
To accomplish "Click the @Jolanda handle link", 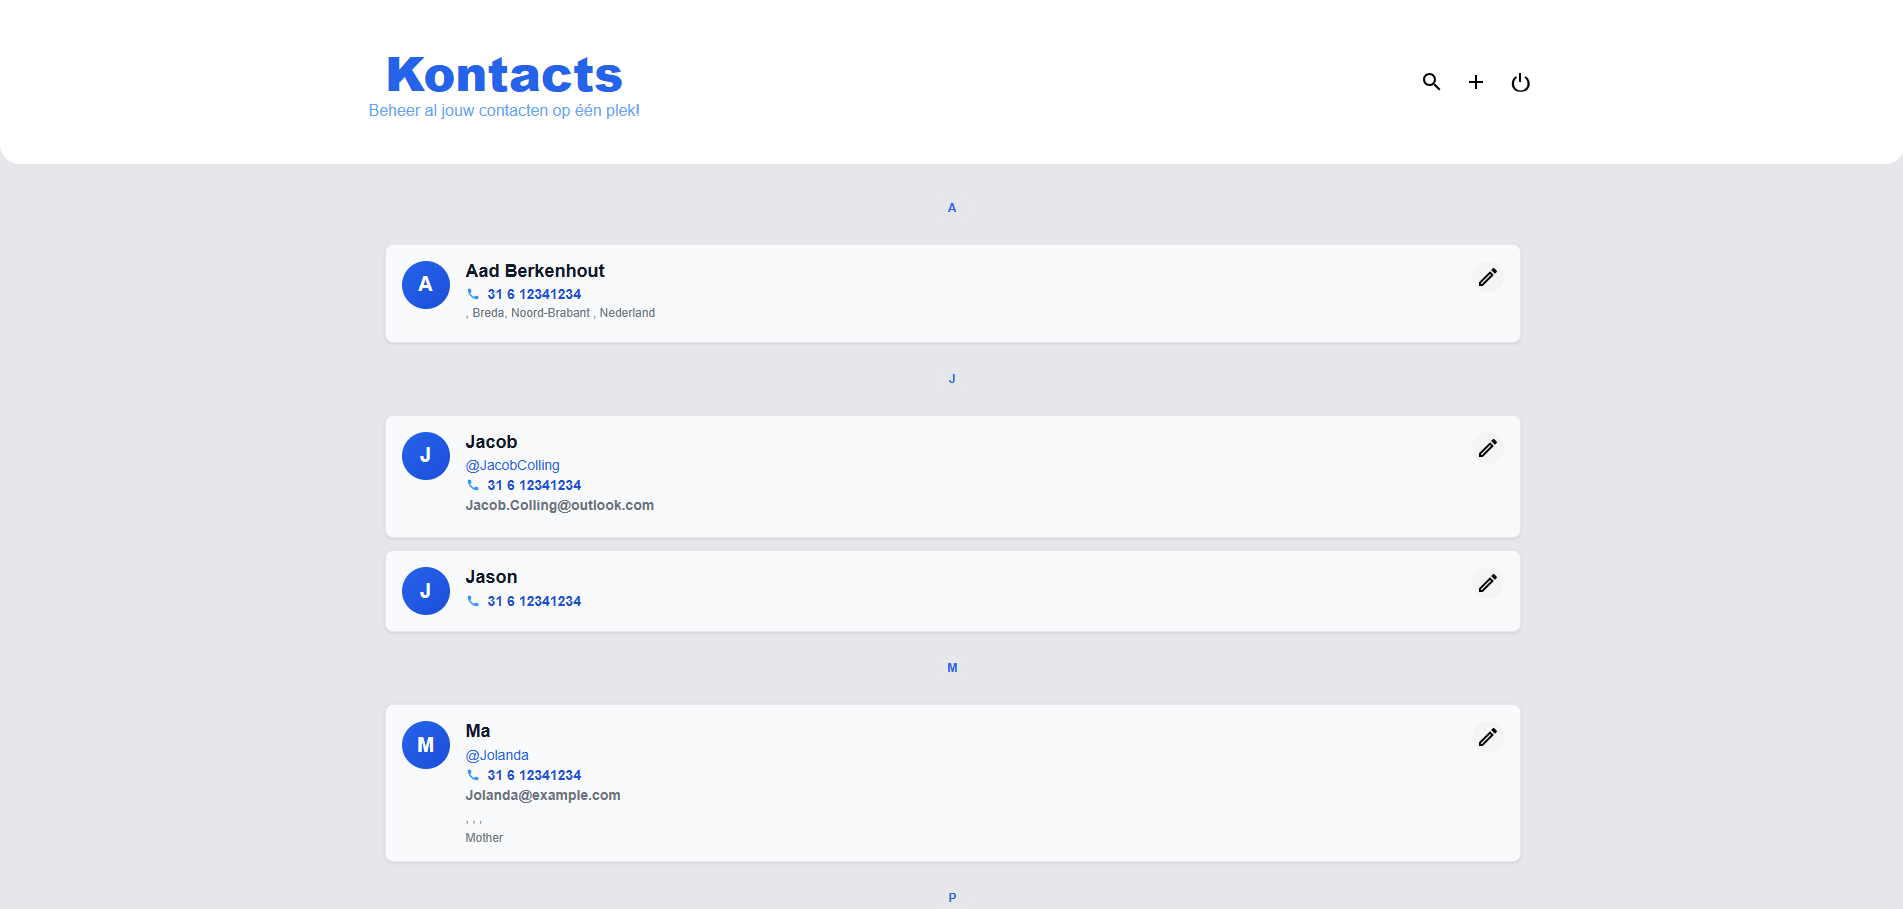I will point(497,755).
